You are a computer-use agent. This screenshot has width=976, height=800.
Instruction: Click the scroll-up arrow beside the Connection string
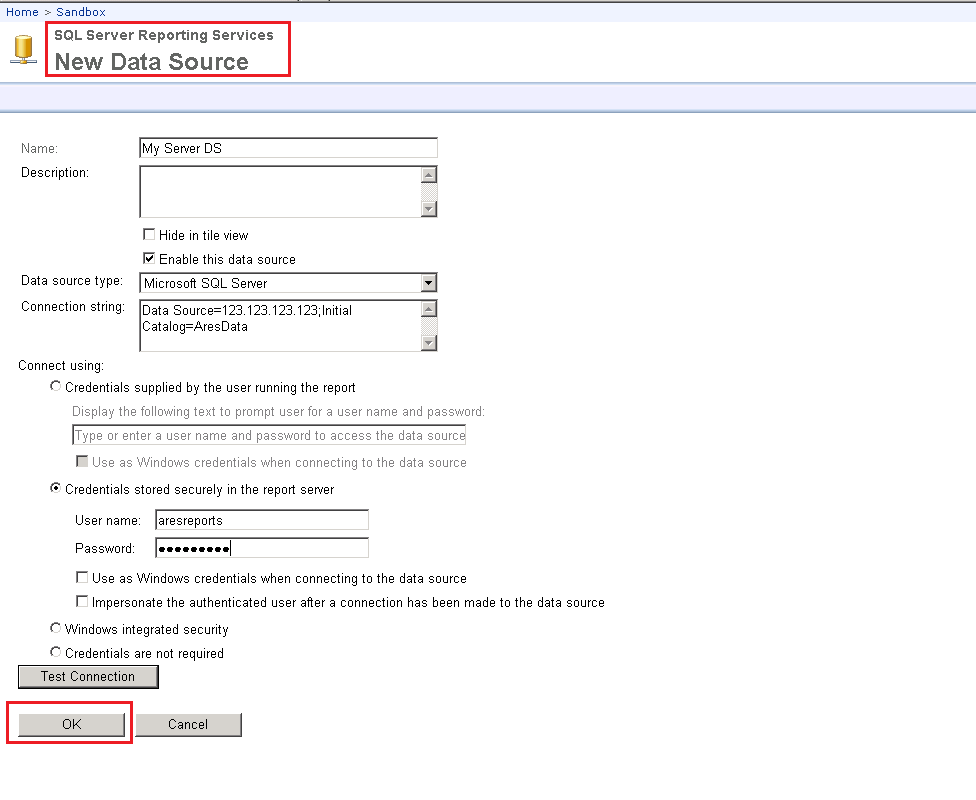(429, 310)
